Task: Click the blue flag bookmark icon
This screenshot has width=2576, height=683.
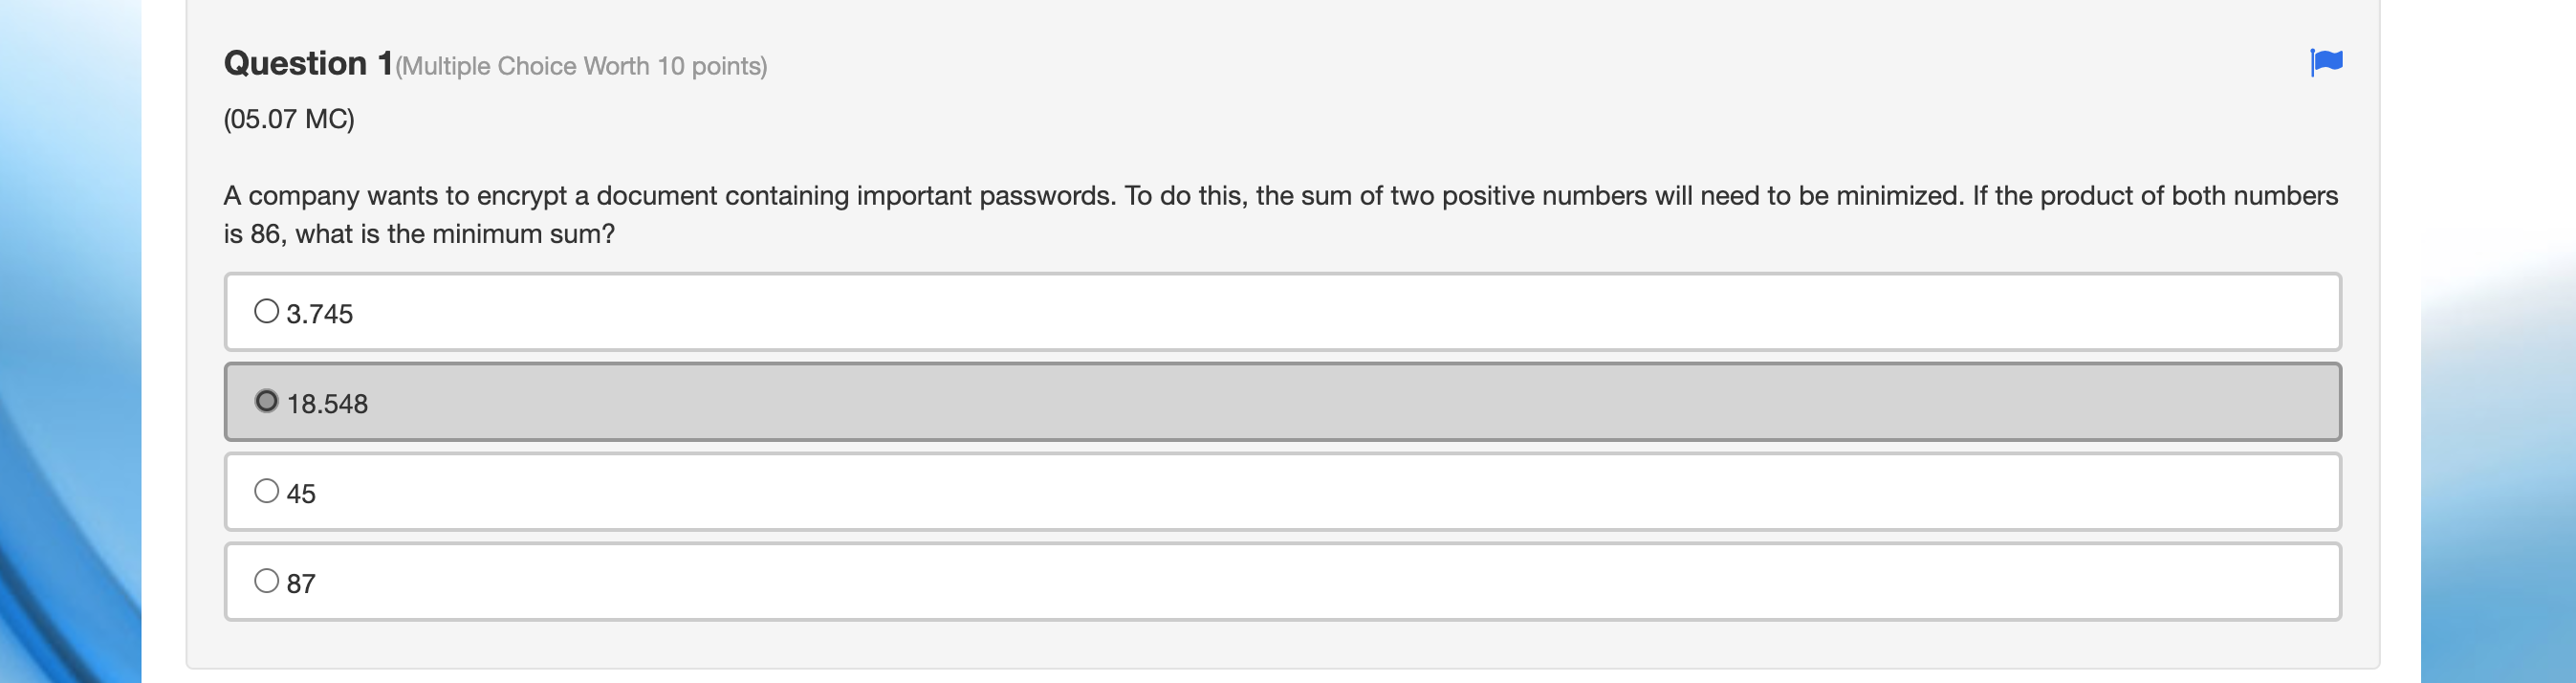Action: (2325, 63)
